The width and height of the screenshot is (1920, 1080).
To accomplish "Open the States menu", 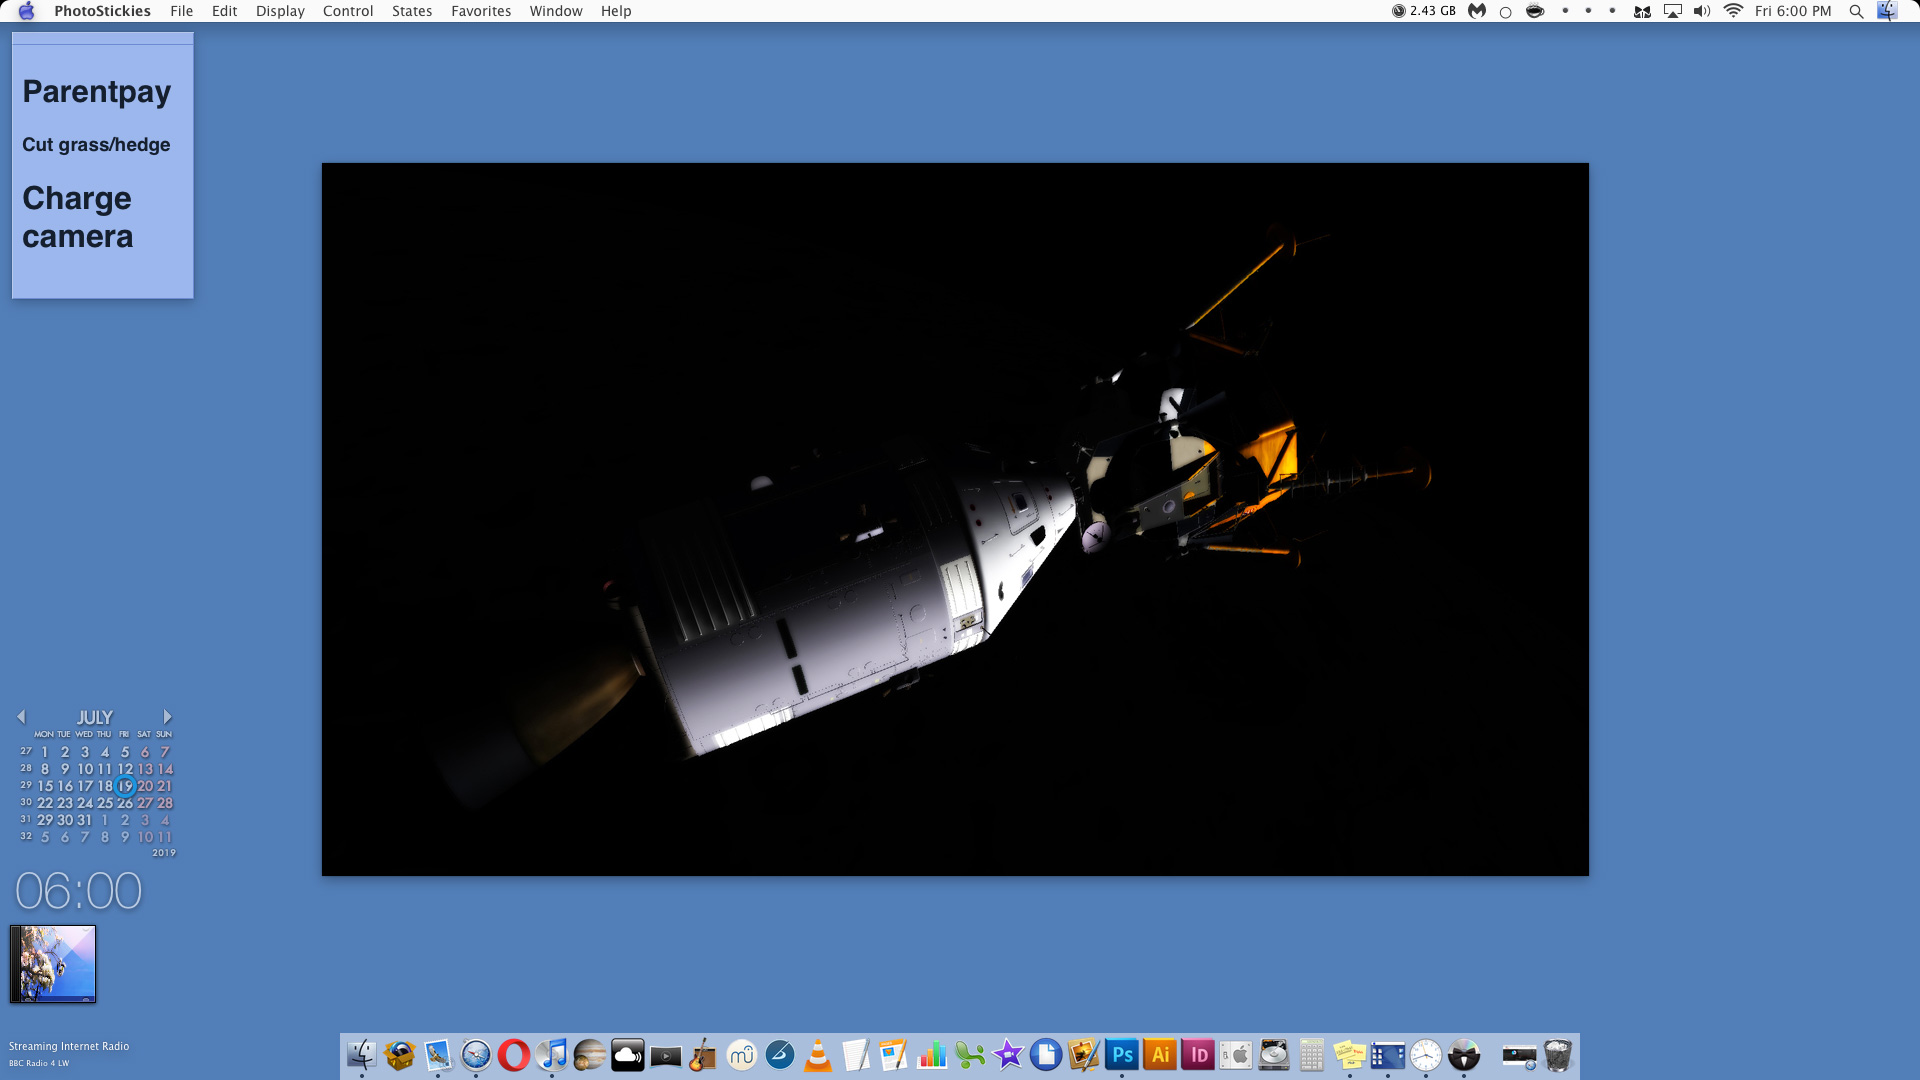I will click(411, 11).
